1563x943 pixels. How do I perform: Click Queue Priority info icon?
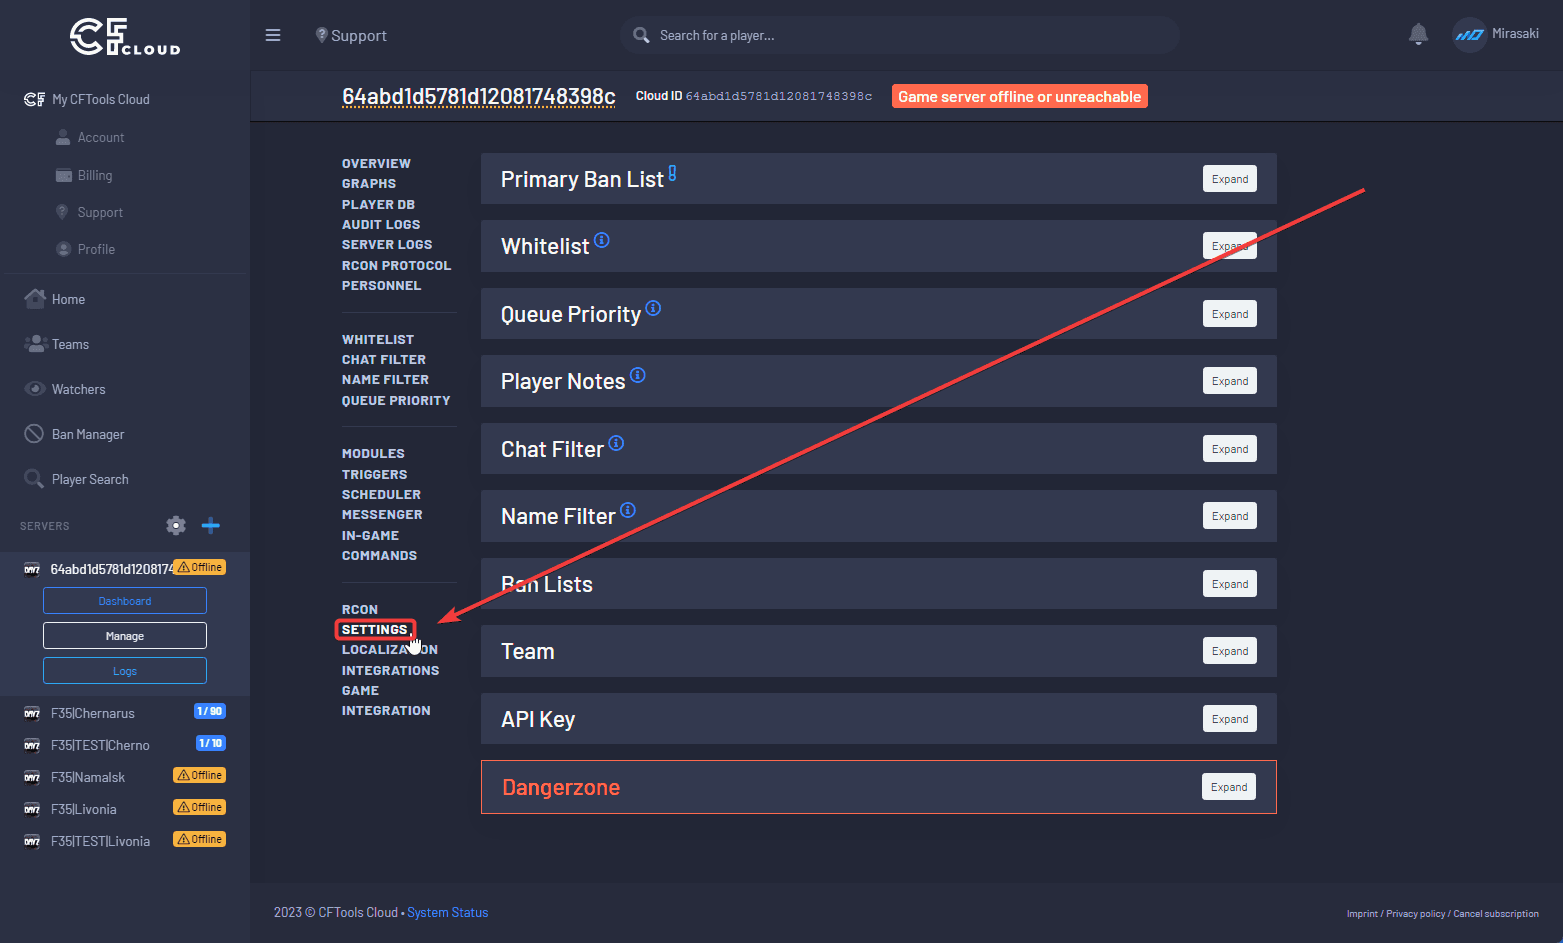coord(653,308)
